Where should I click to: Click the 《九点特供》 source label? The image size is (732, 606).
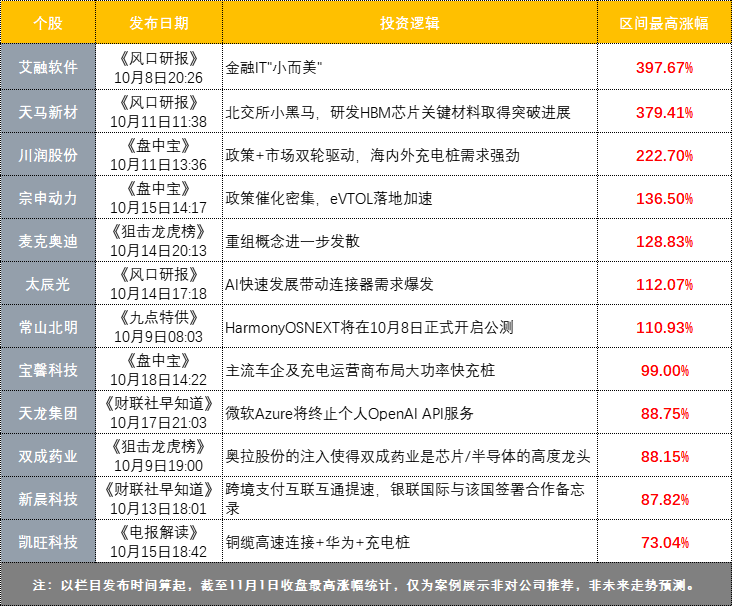158,317
